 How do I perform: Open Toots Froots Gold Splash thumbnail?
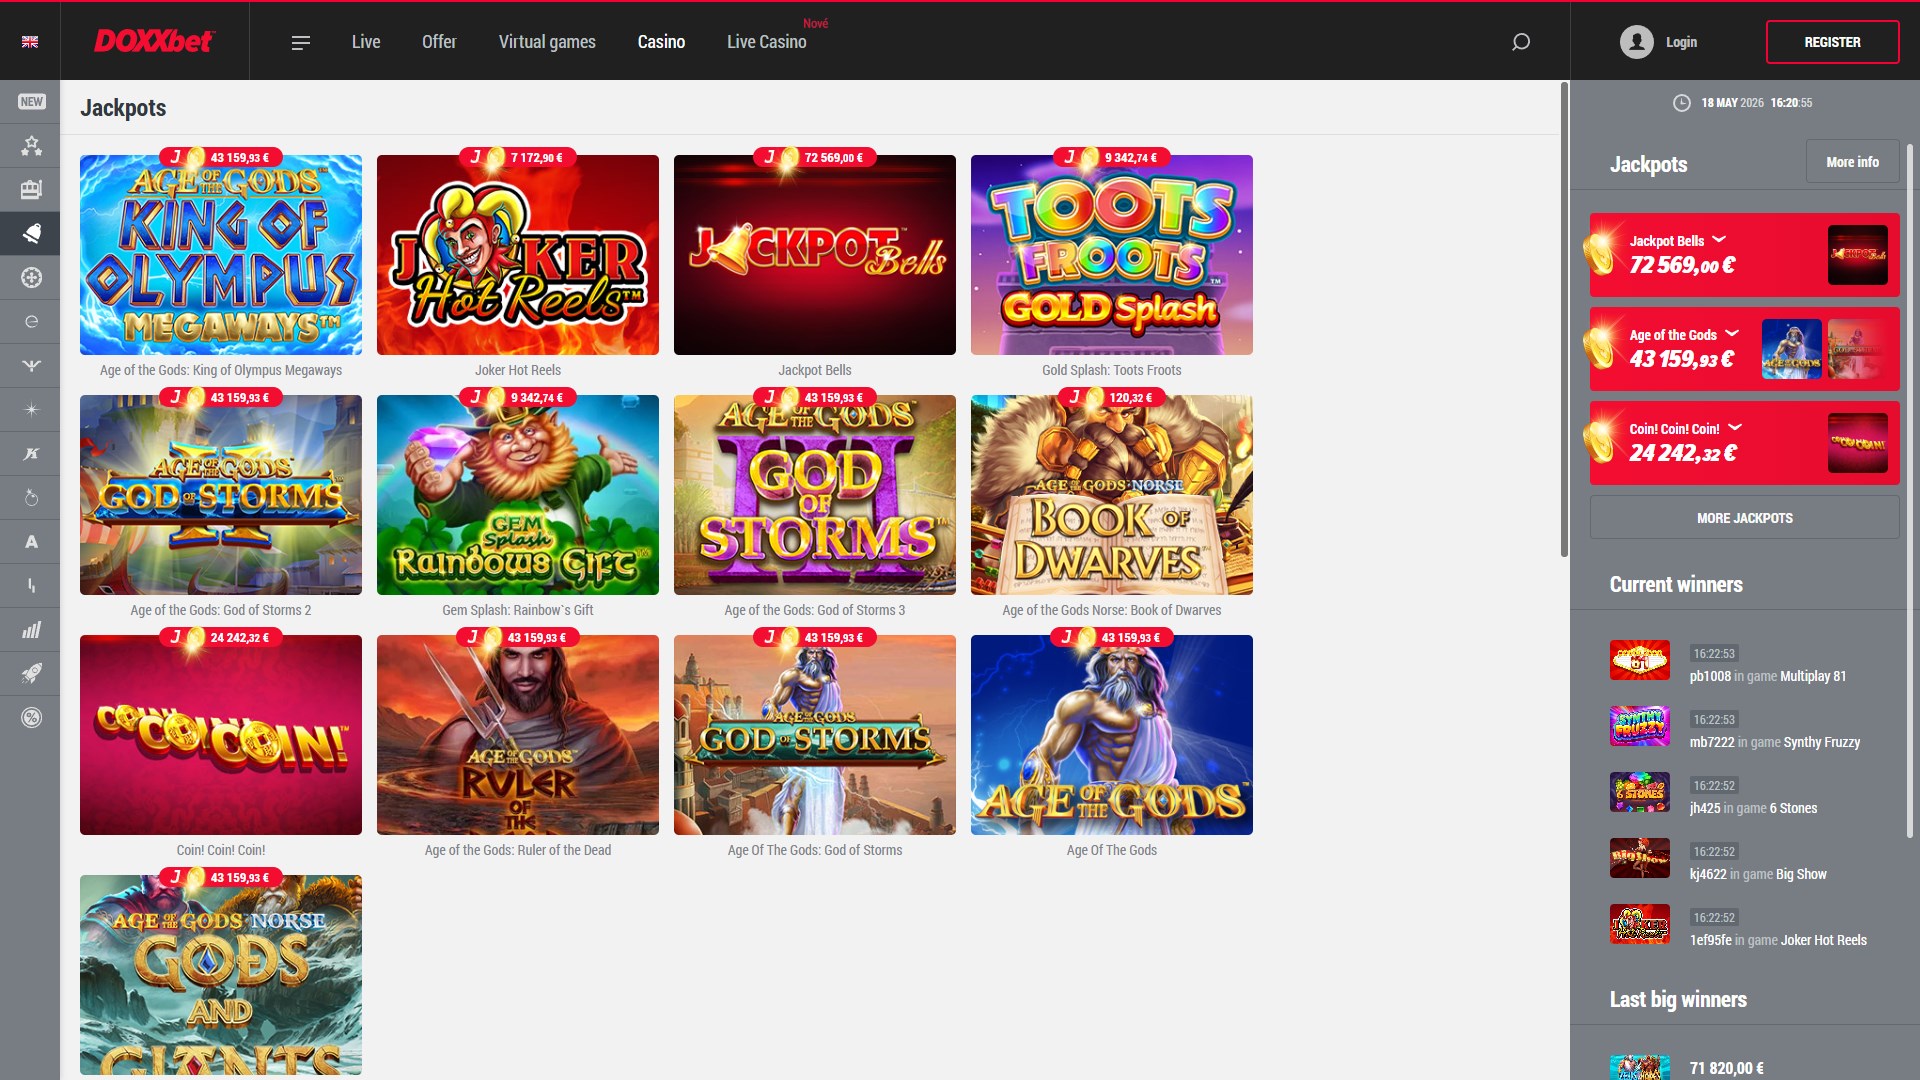1112,255
